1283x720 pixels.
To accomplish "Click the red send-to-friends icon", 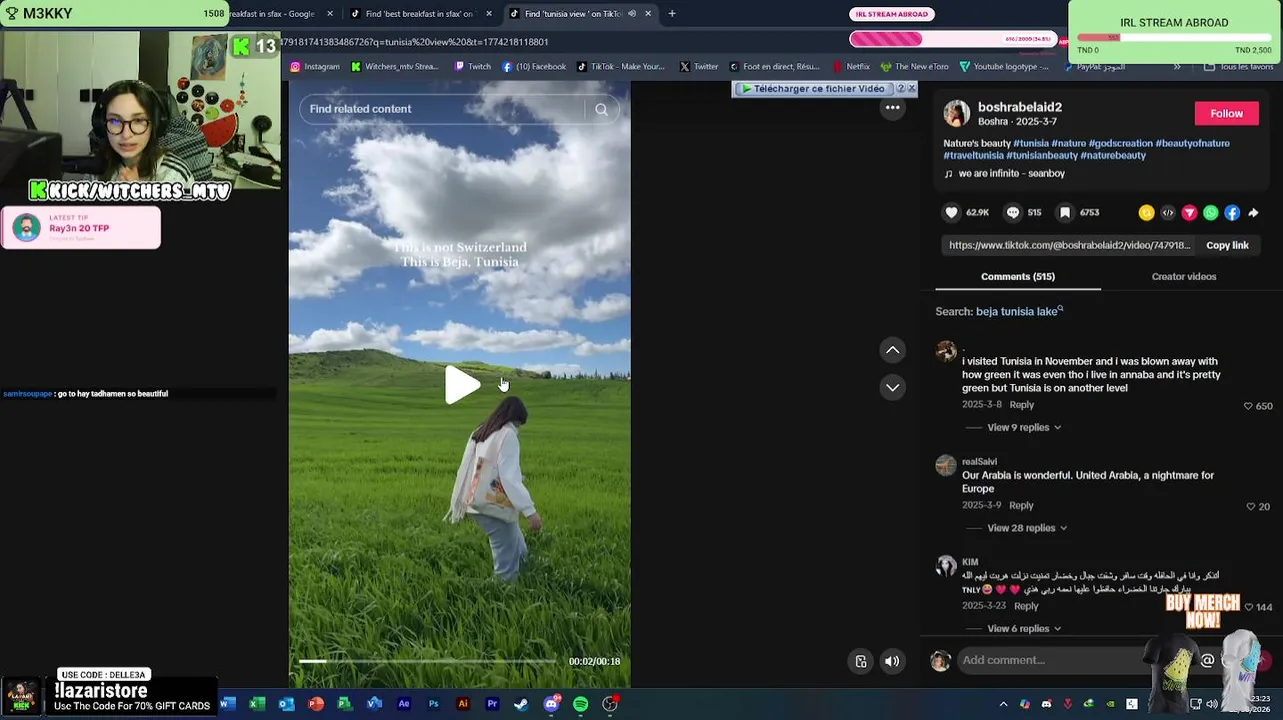I will point(1189,213).
